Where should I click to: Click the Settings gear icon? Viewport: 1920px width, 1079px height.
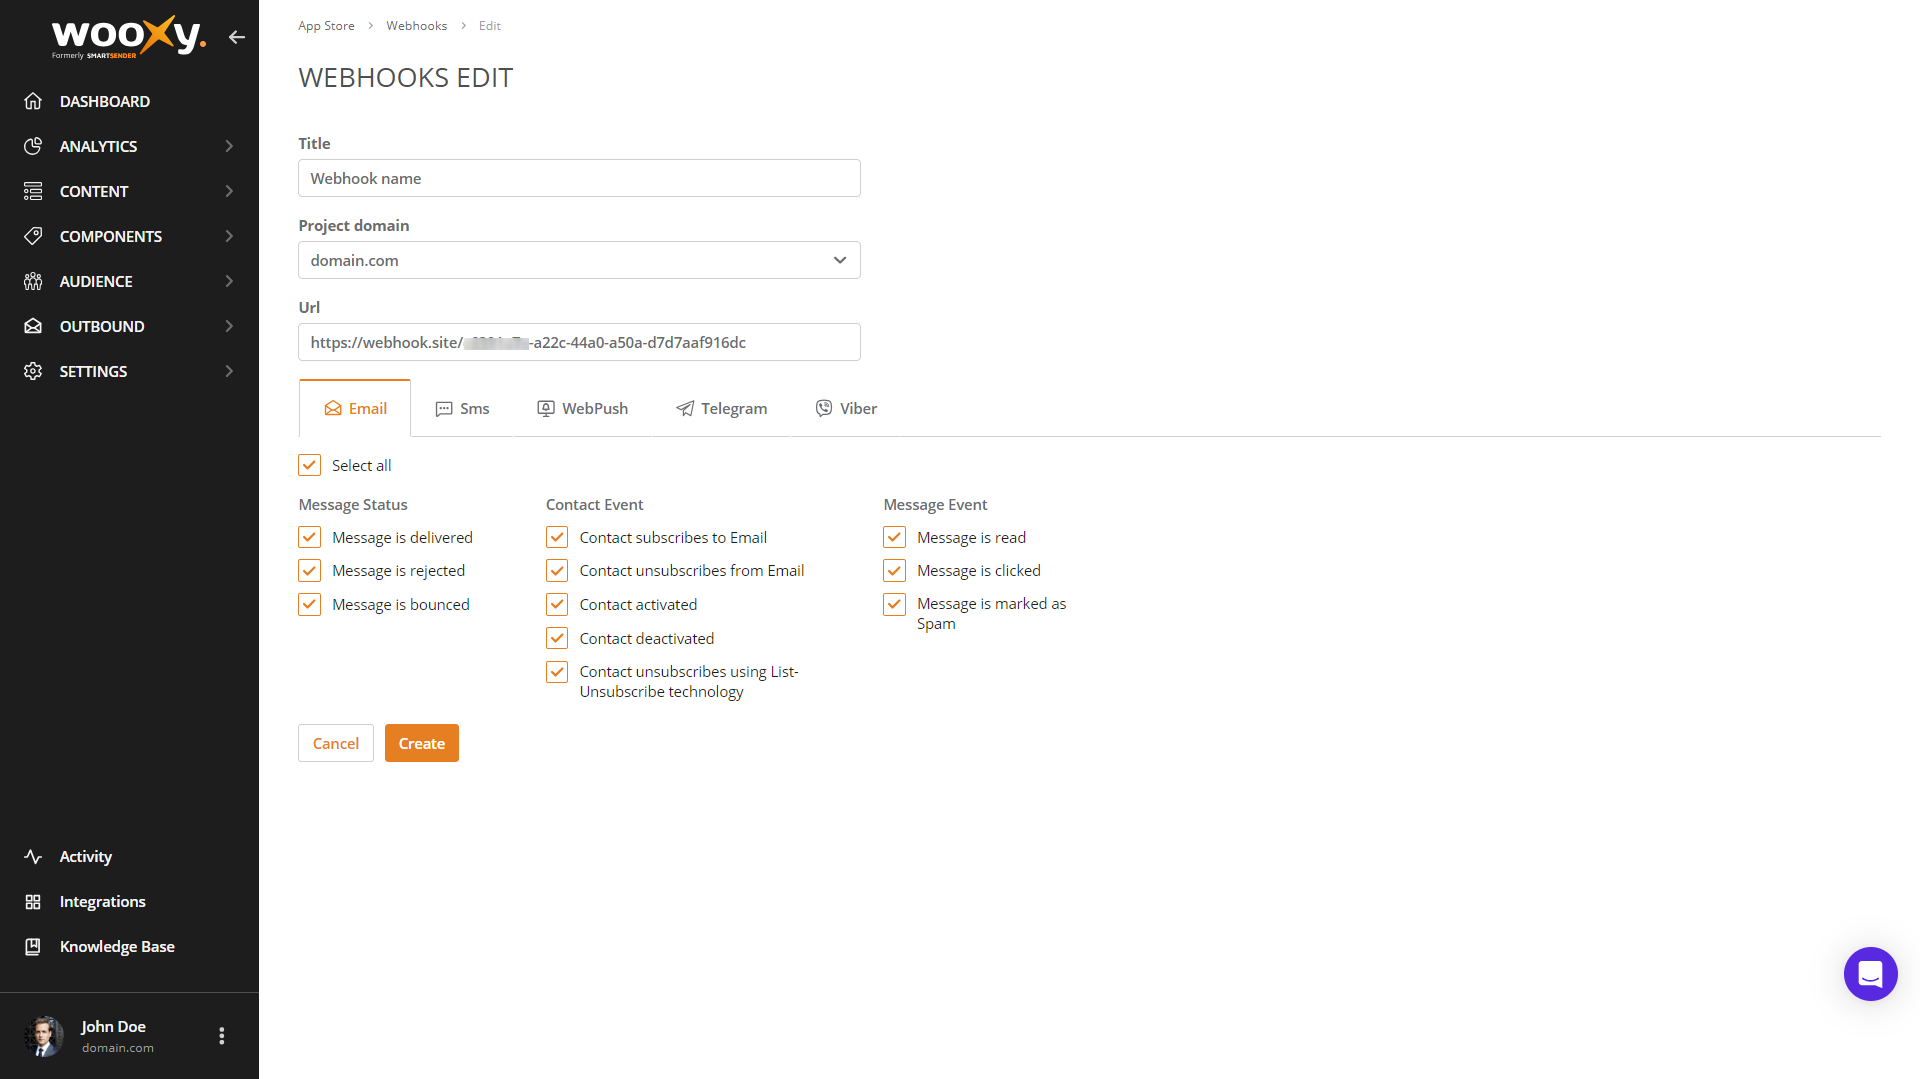point(33,371)
